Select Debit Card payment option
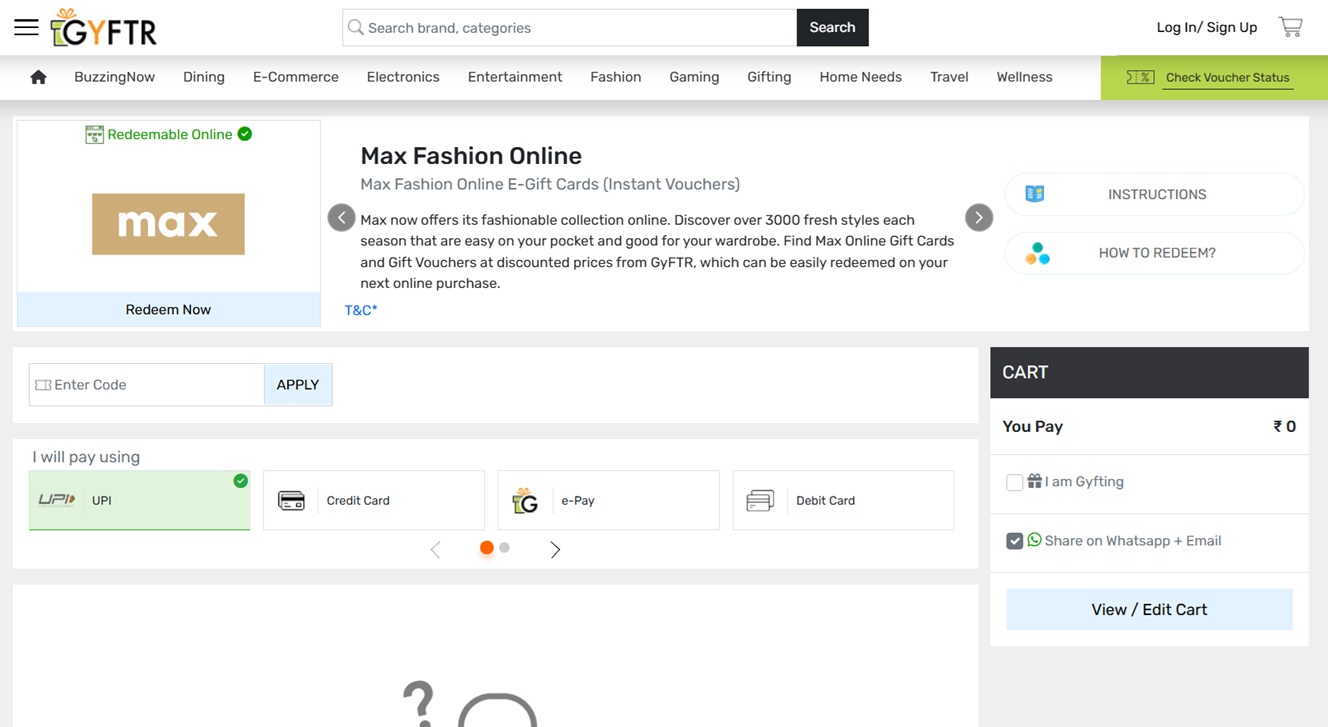Viewport: 1328px width, 727px height. coord(843,500)
